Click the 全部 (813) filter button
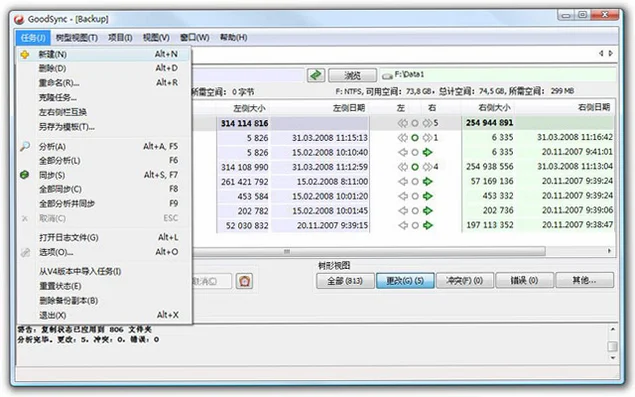 tap(345, 281)
